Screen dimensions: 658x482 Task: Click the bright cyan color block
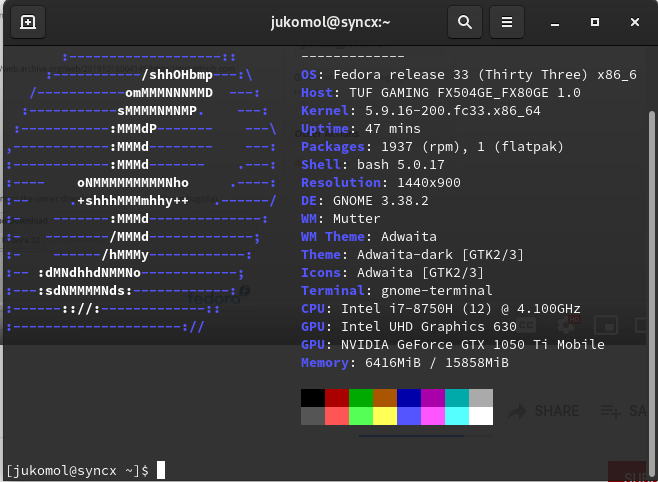(457, 416)
